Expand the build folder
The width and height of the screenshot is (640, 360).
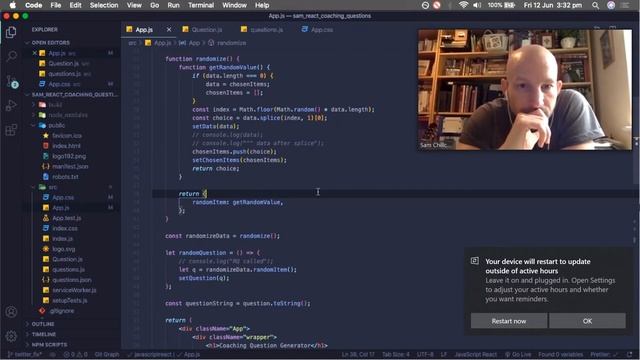click(x=55, y=104)
